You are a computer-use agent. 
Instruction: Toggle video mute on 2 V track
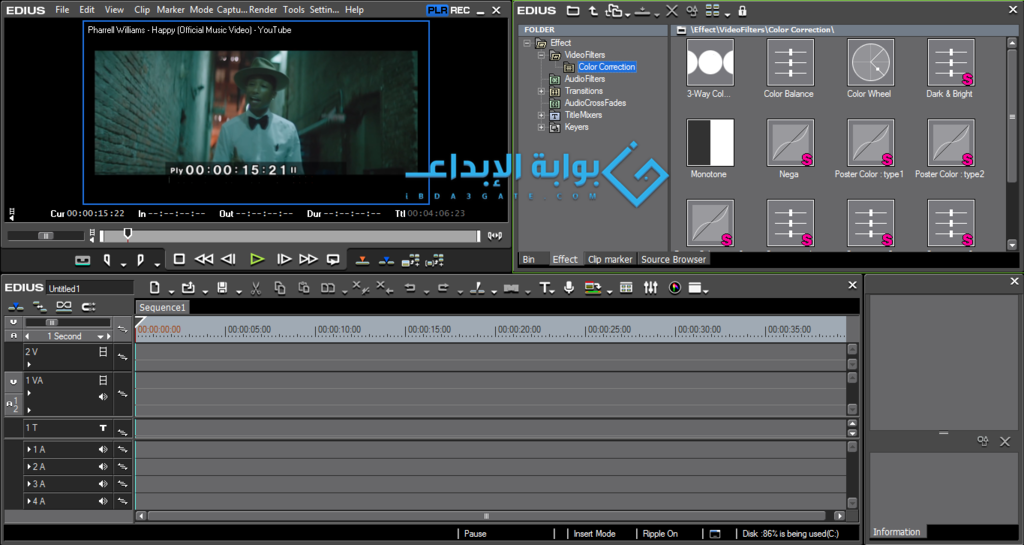tap(103, 352)
